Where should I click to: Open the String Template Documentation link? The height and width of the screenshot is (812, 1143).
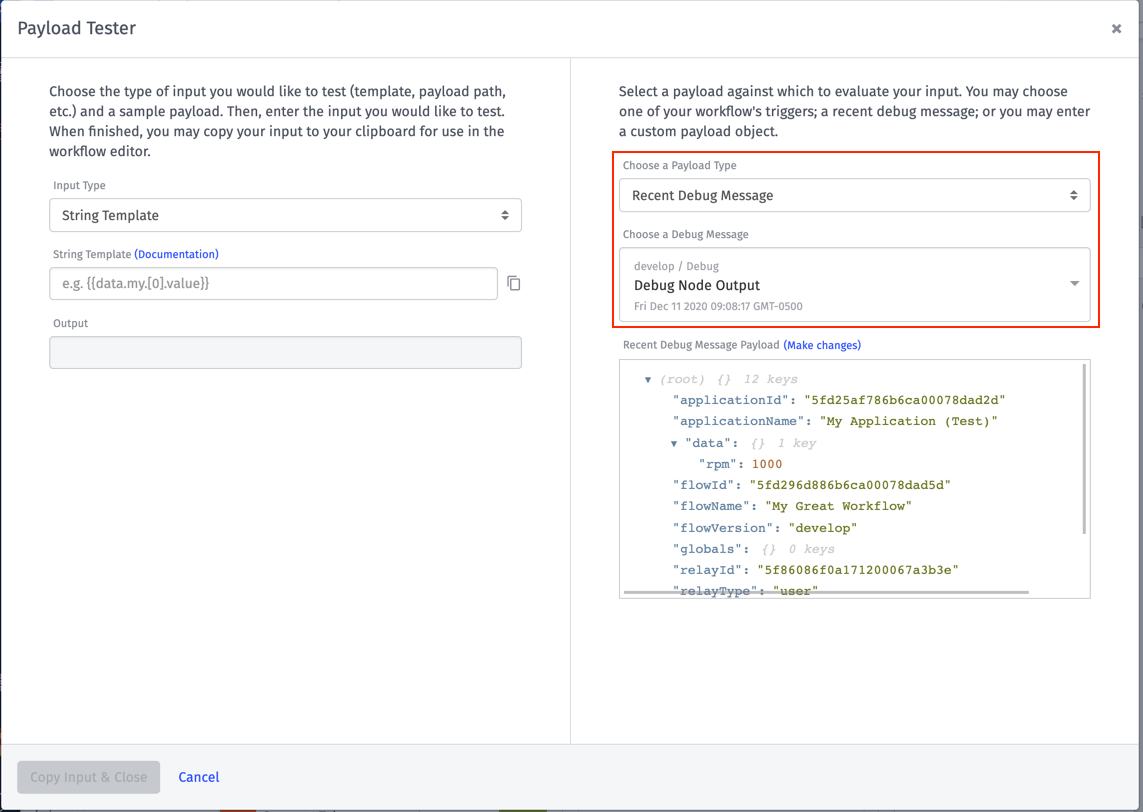[176, 254]
